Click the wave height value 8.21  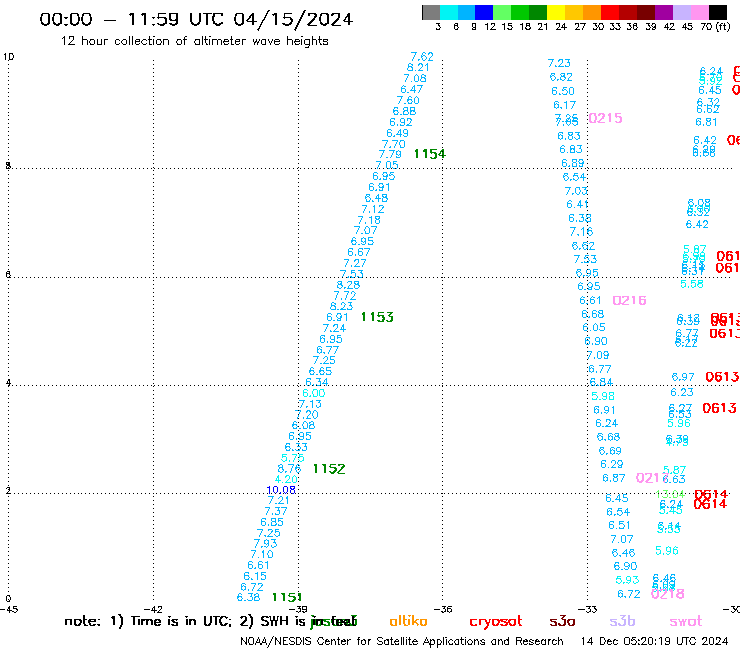(418, 68)
